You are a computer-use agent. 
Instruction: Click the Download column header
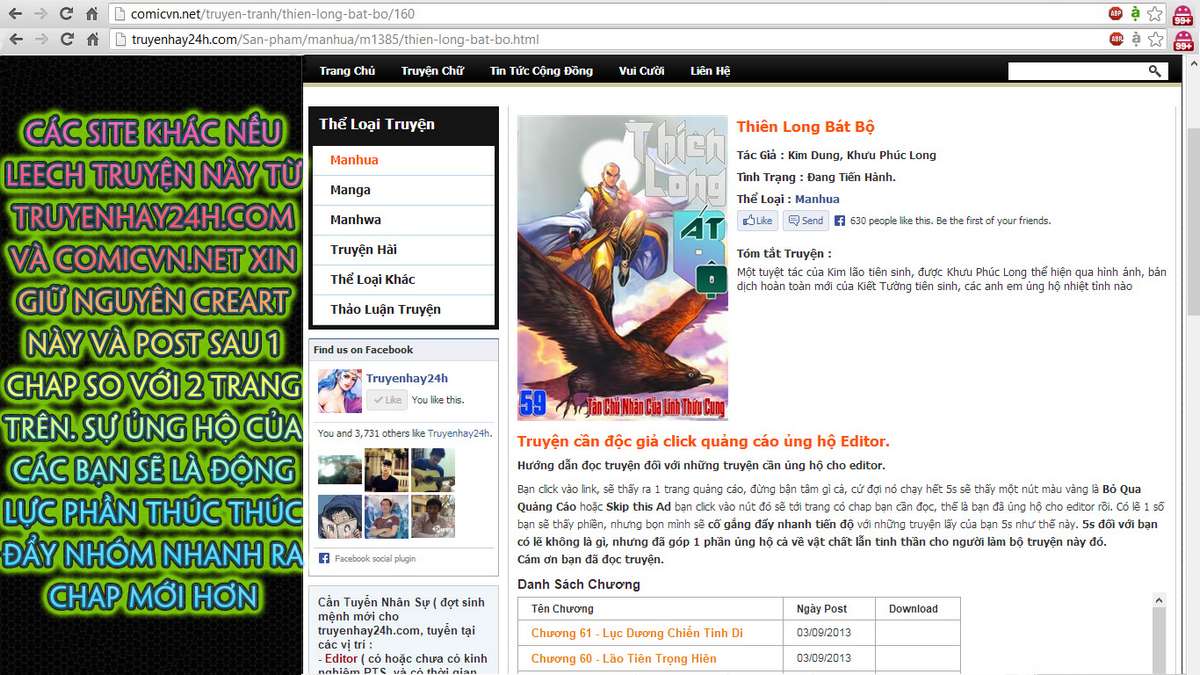[913, 609]
